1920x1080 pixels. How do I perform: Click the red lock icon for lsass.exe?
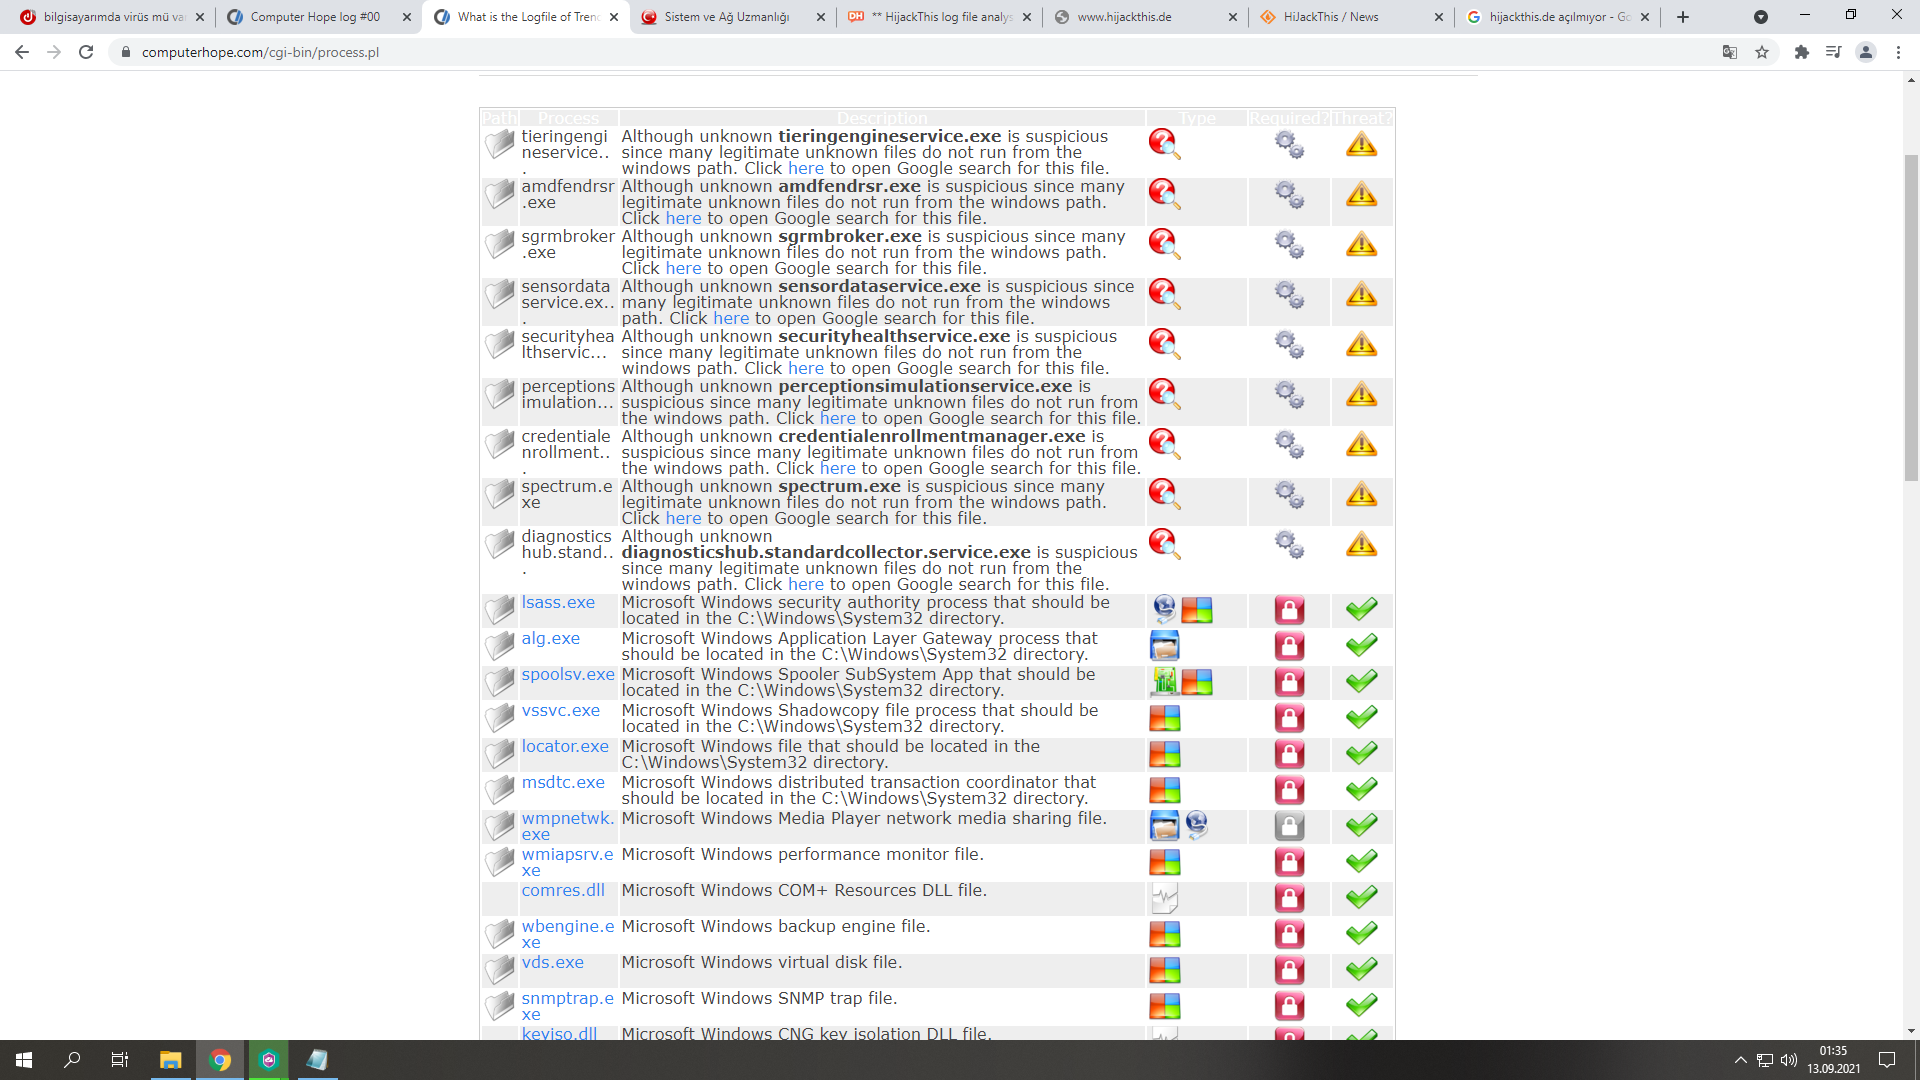(1288, 610)
